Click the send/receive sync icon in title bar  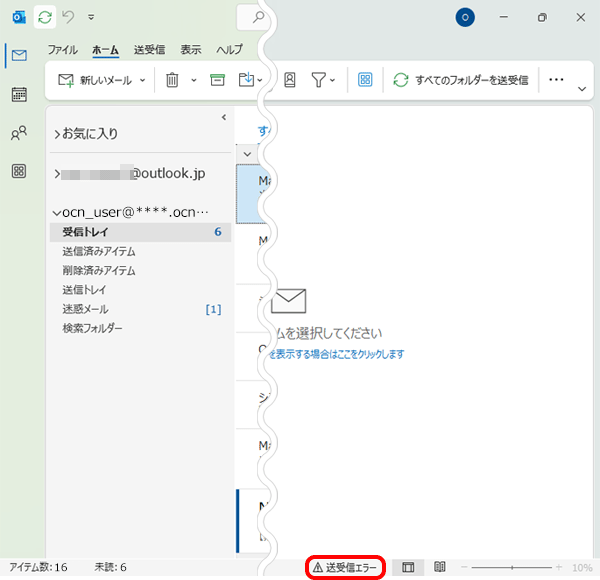44,17
